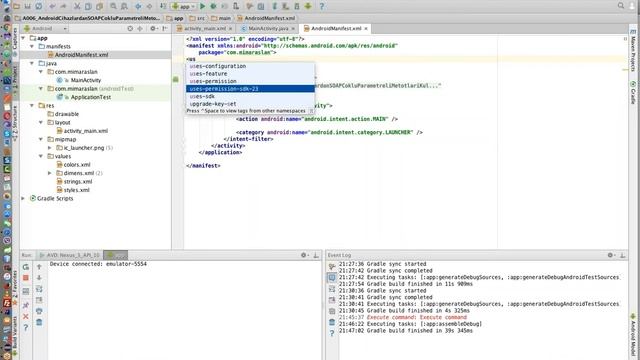Open the app run configuration dropdown
This screenshot has width=640, height=360.
click(x=183, y=6)
